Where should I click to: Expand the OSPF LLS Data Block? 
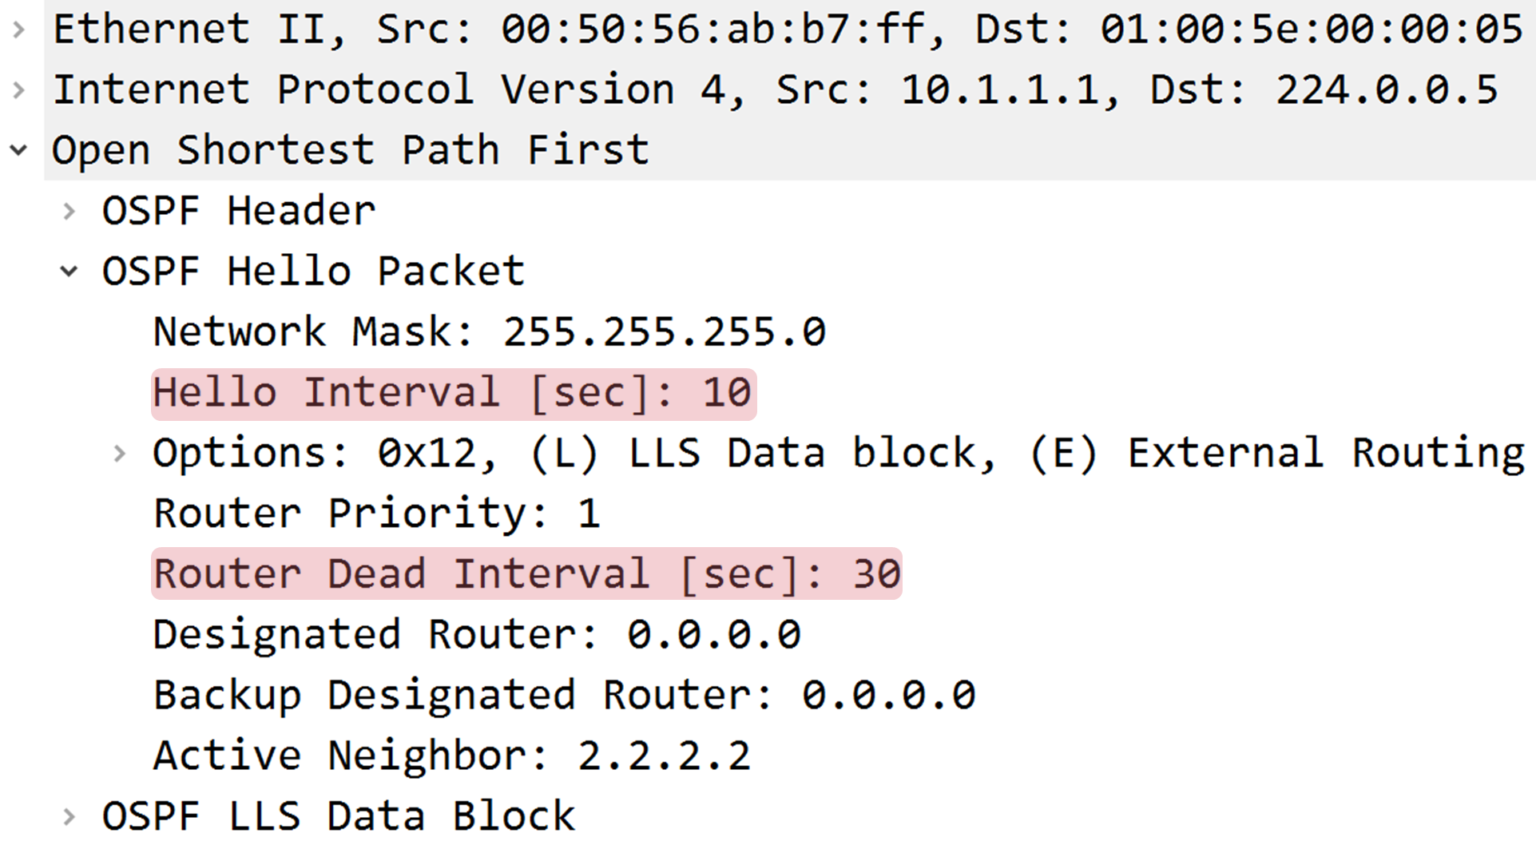coord(68,815)
